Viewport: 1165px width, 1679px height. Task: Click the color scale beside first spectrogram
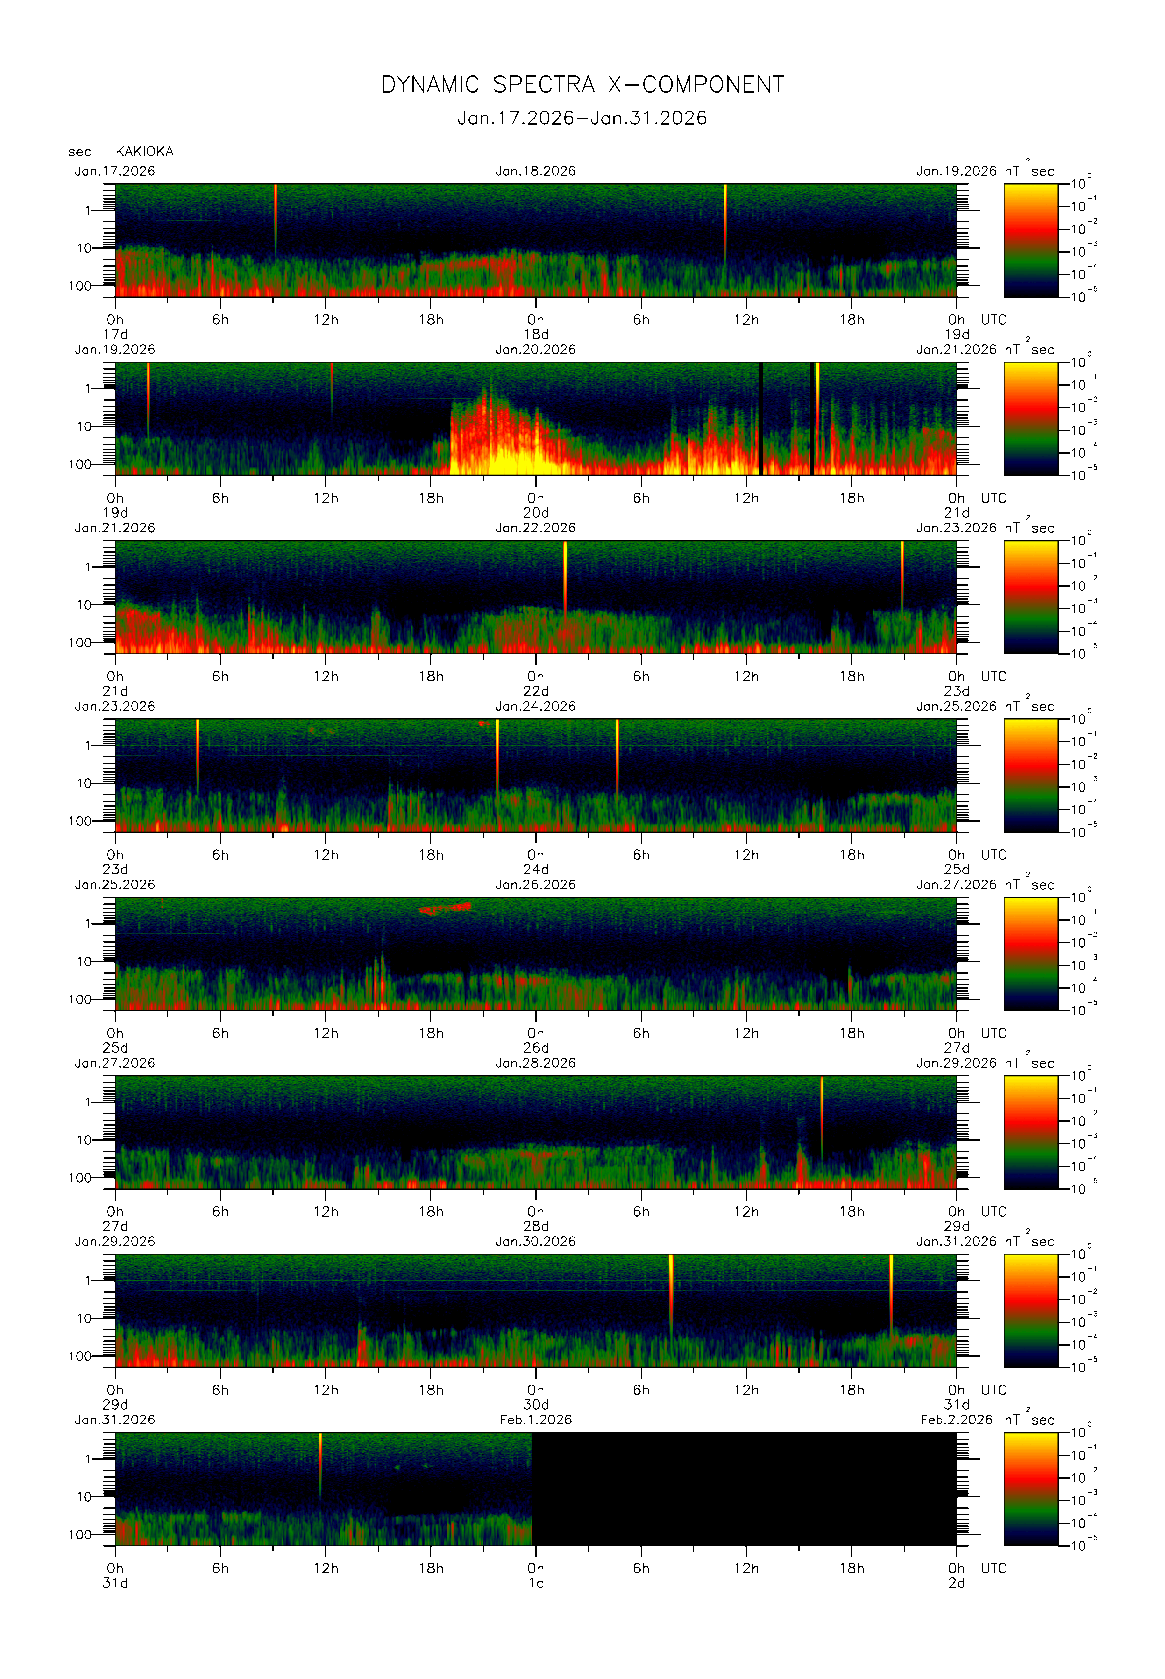click(1030, 240)
